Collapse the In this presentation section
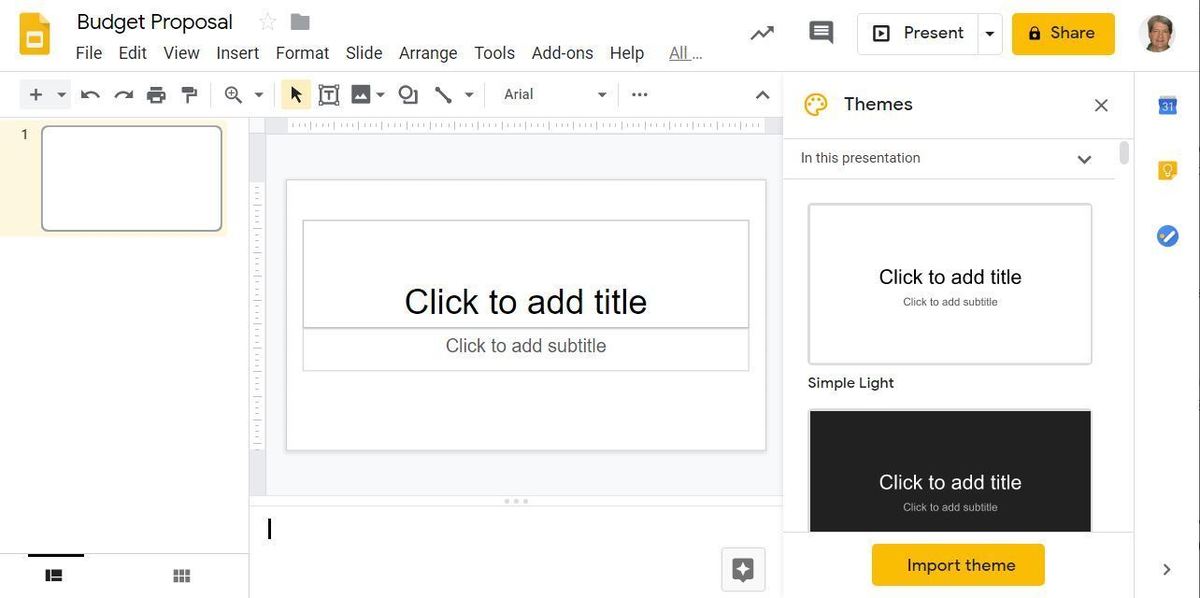This screenshot has width=1200, height=598. (1084, 159)
